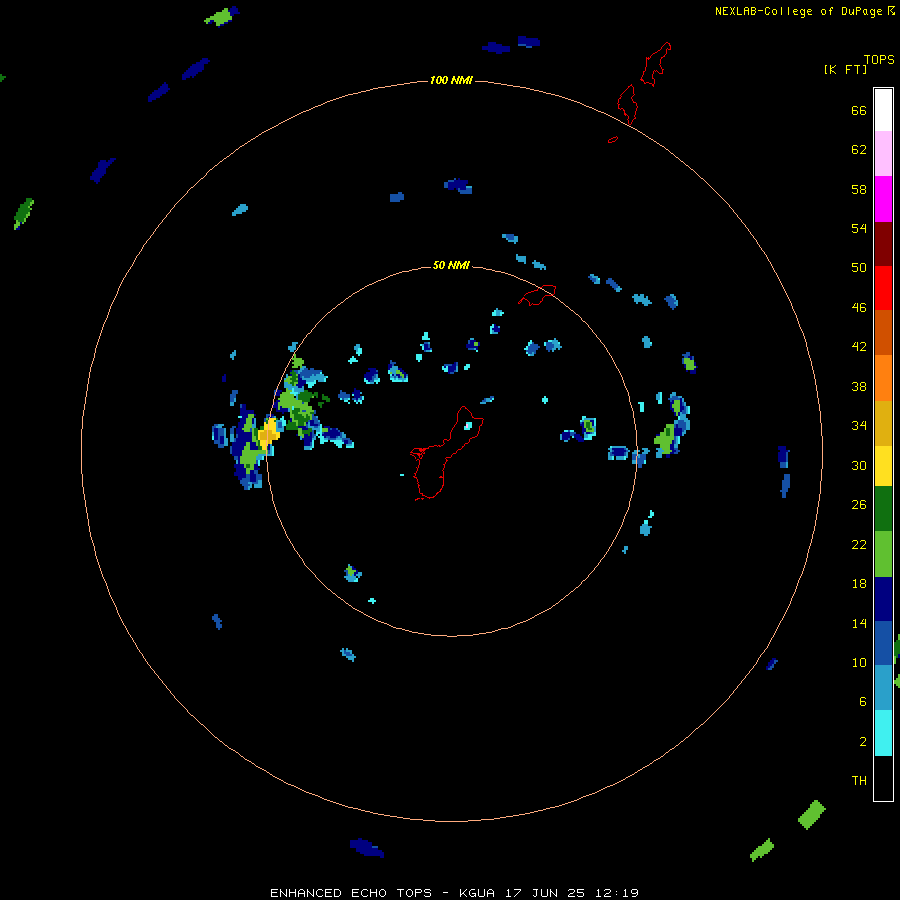Click the dark green legend swatch

point(883,509)
